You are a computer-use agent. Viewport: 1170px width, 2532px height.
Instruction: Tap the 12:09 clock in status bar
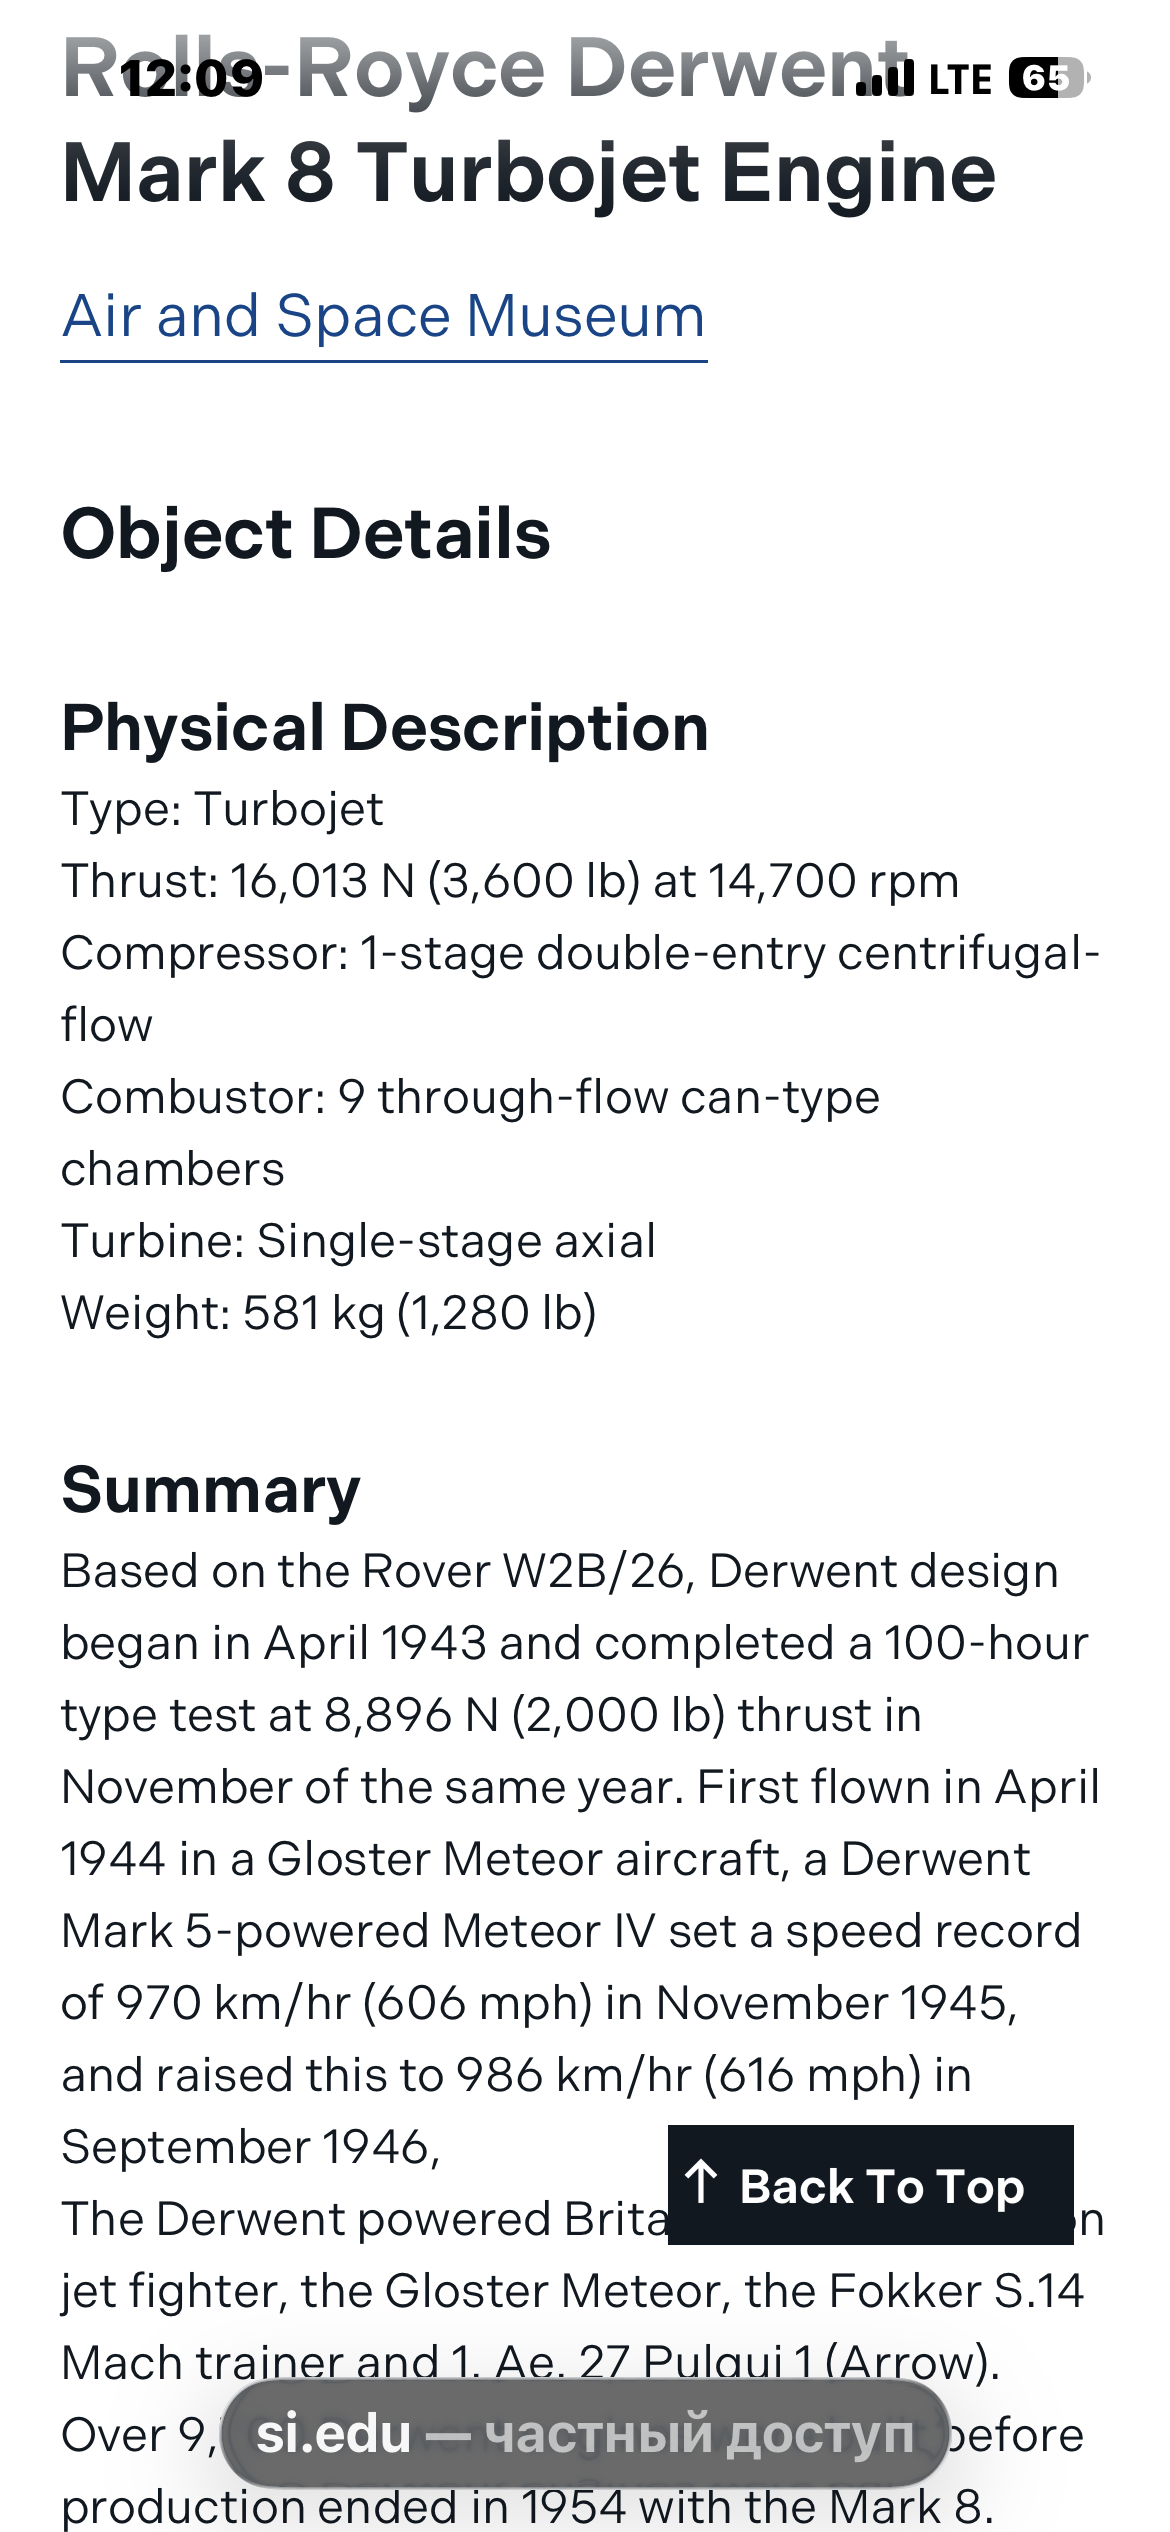pos(192,78)
